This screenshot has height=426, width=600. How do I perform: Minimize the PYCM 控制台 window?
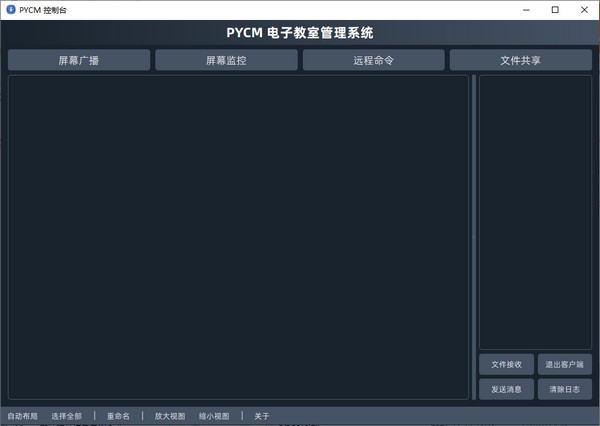point(527,10)
